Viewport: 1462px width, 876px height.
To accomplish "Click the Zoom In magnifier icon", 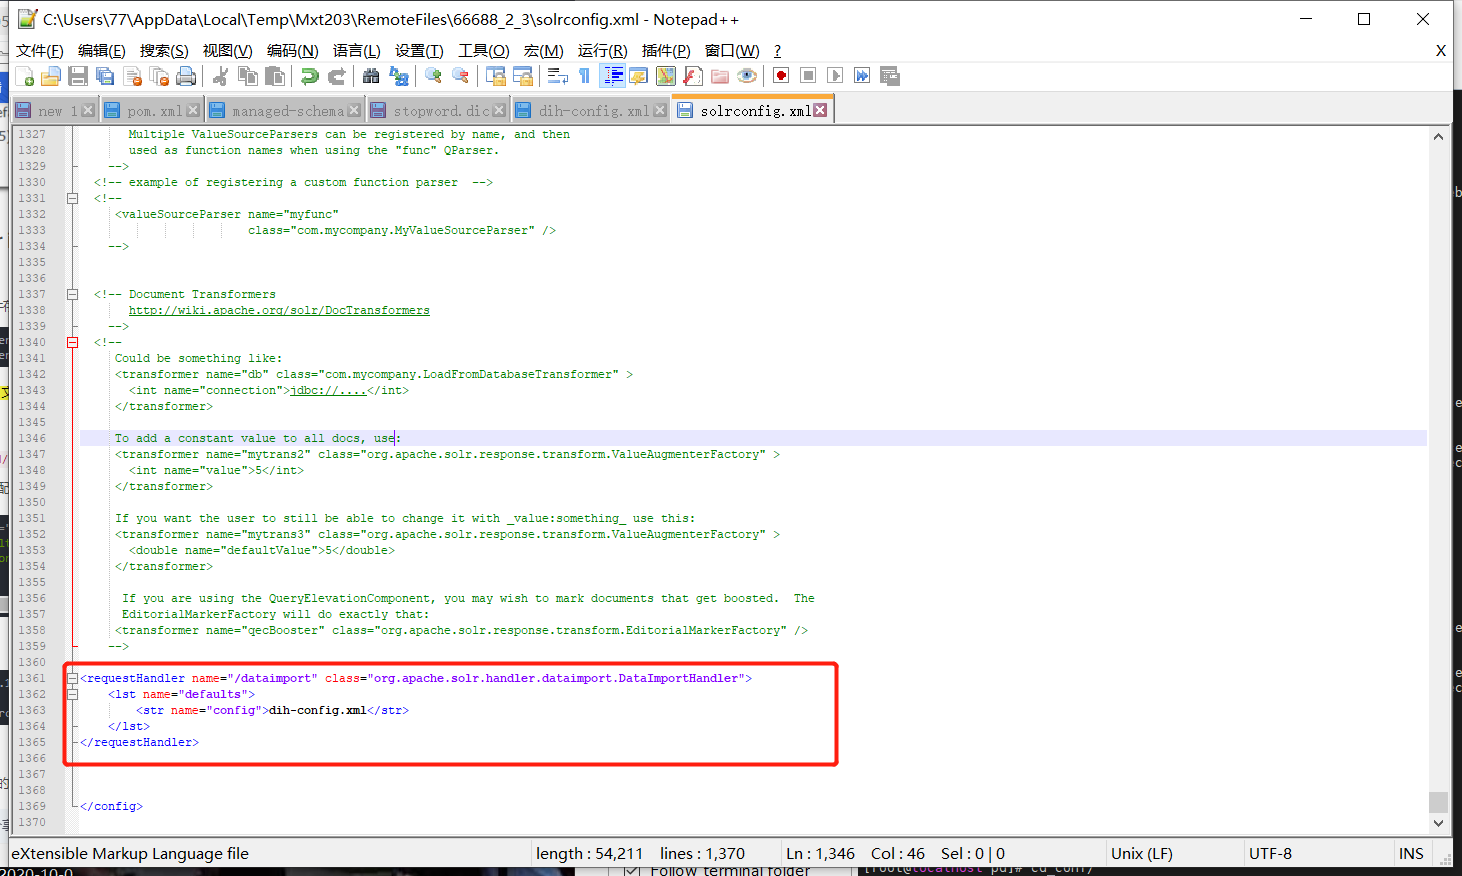I will click(433, 76).
